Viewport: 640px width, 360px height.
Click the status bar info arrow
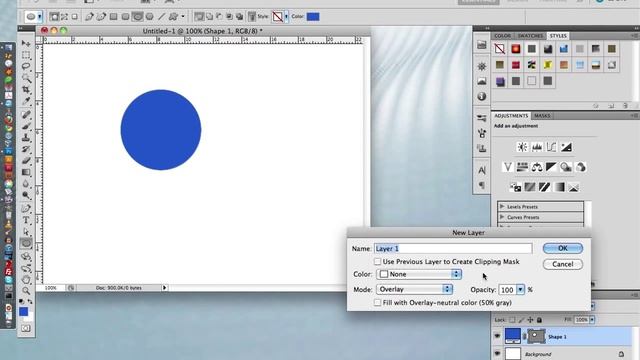point(164,288)
